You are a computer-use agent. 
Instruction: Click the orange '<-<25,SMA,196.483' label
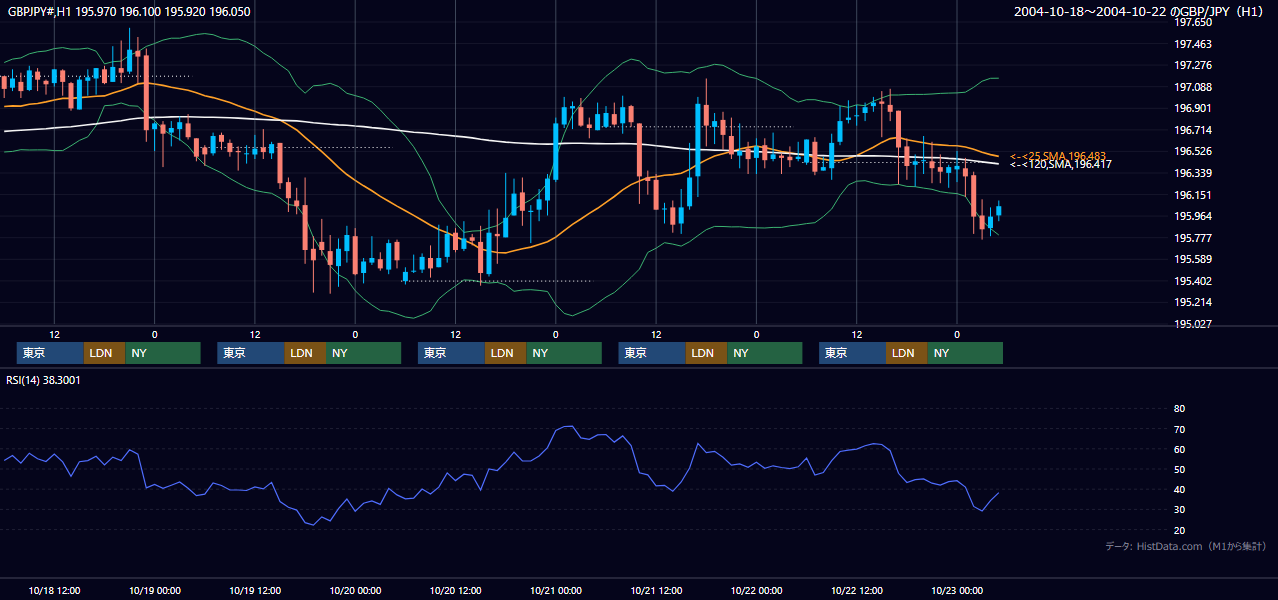(1058, 156)
